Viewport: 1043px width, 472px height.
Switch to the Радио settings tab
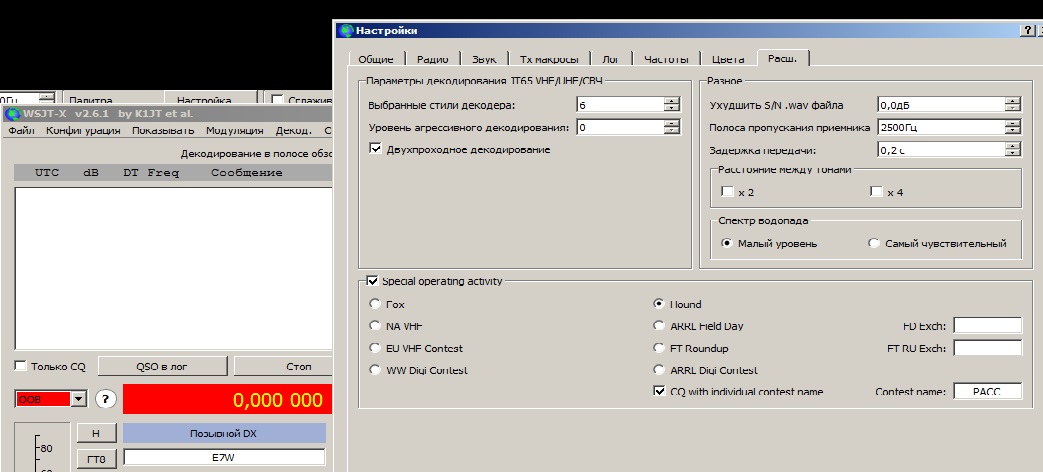click(x=432, y=59)
